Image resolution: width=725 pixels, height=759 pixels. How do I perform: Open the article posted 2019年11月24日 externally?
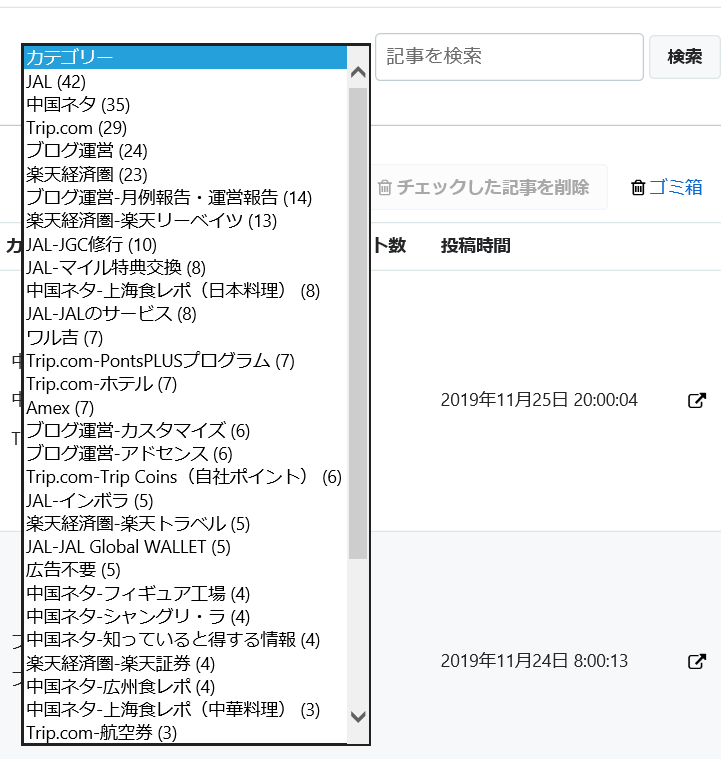[x=696, y=661]
